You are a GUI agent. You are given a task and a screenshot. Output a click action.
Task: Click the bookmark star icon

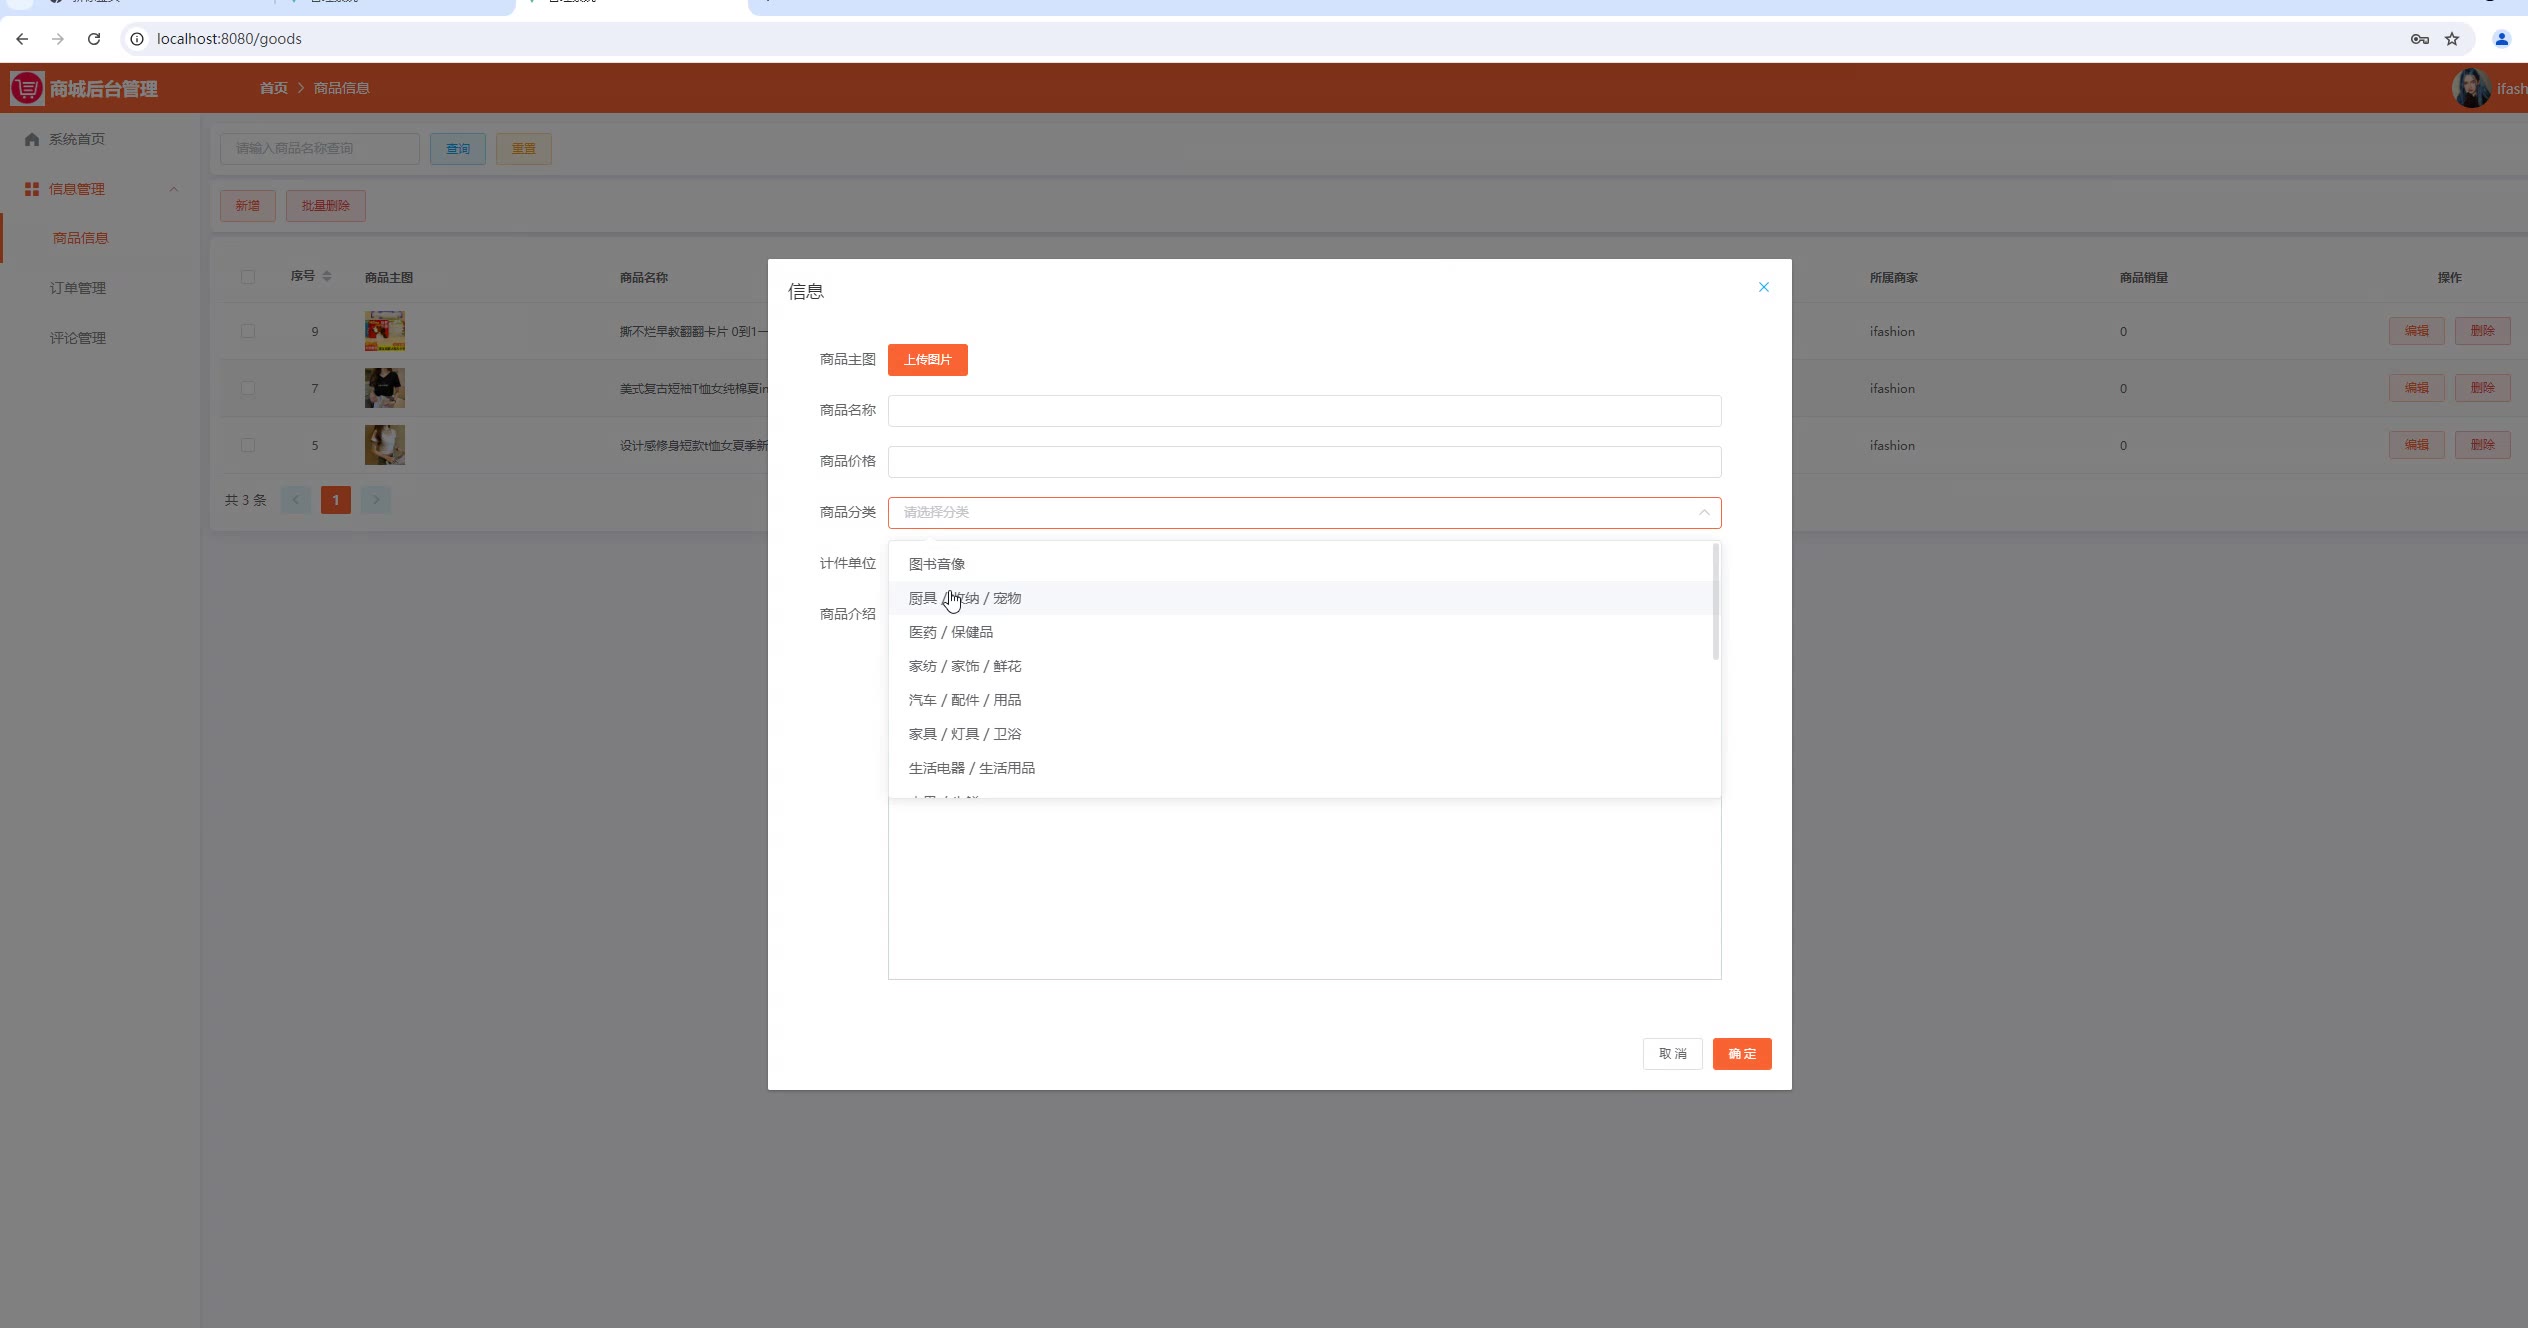point(2451,39)
